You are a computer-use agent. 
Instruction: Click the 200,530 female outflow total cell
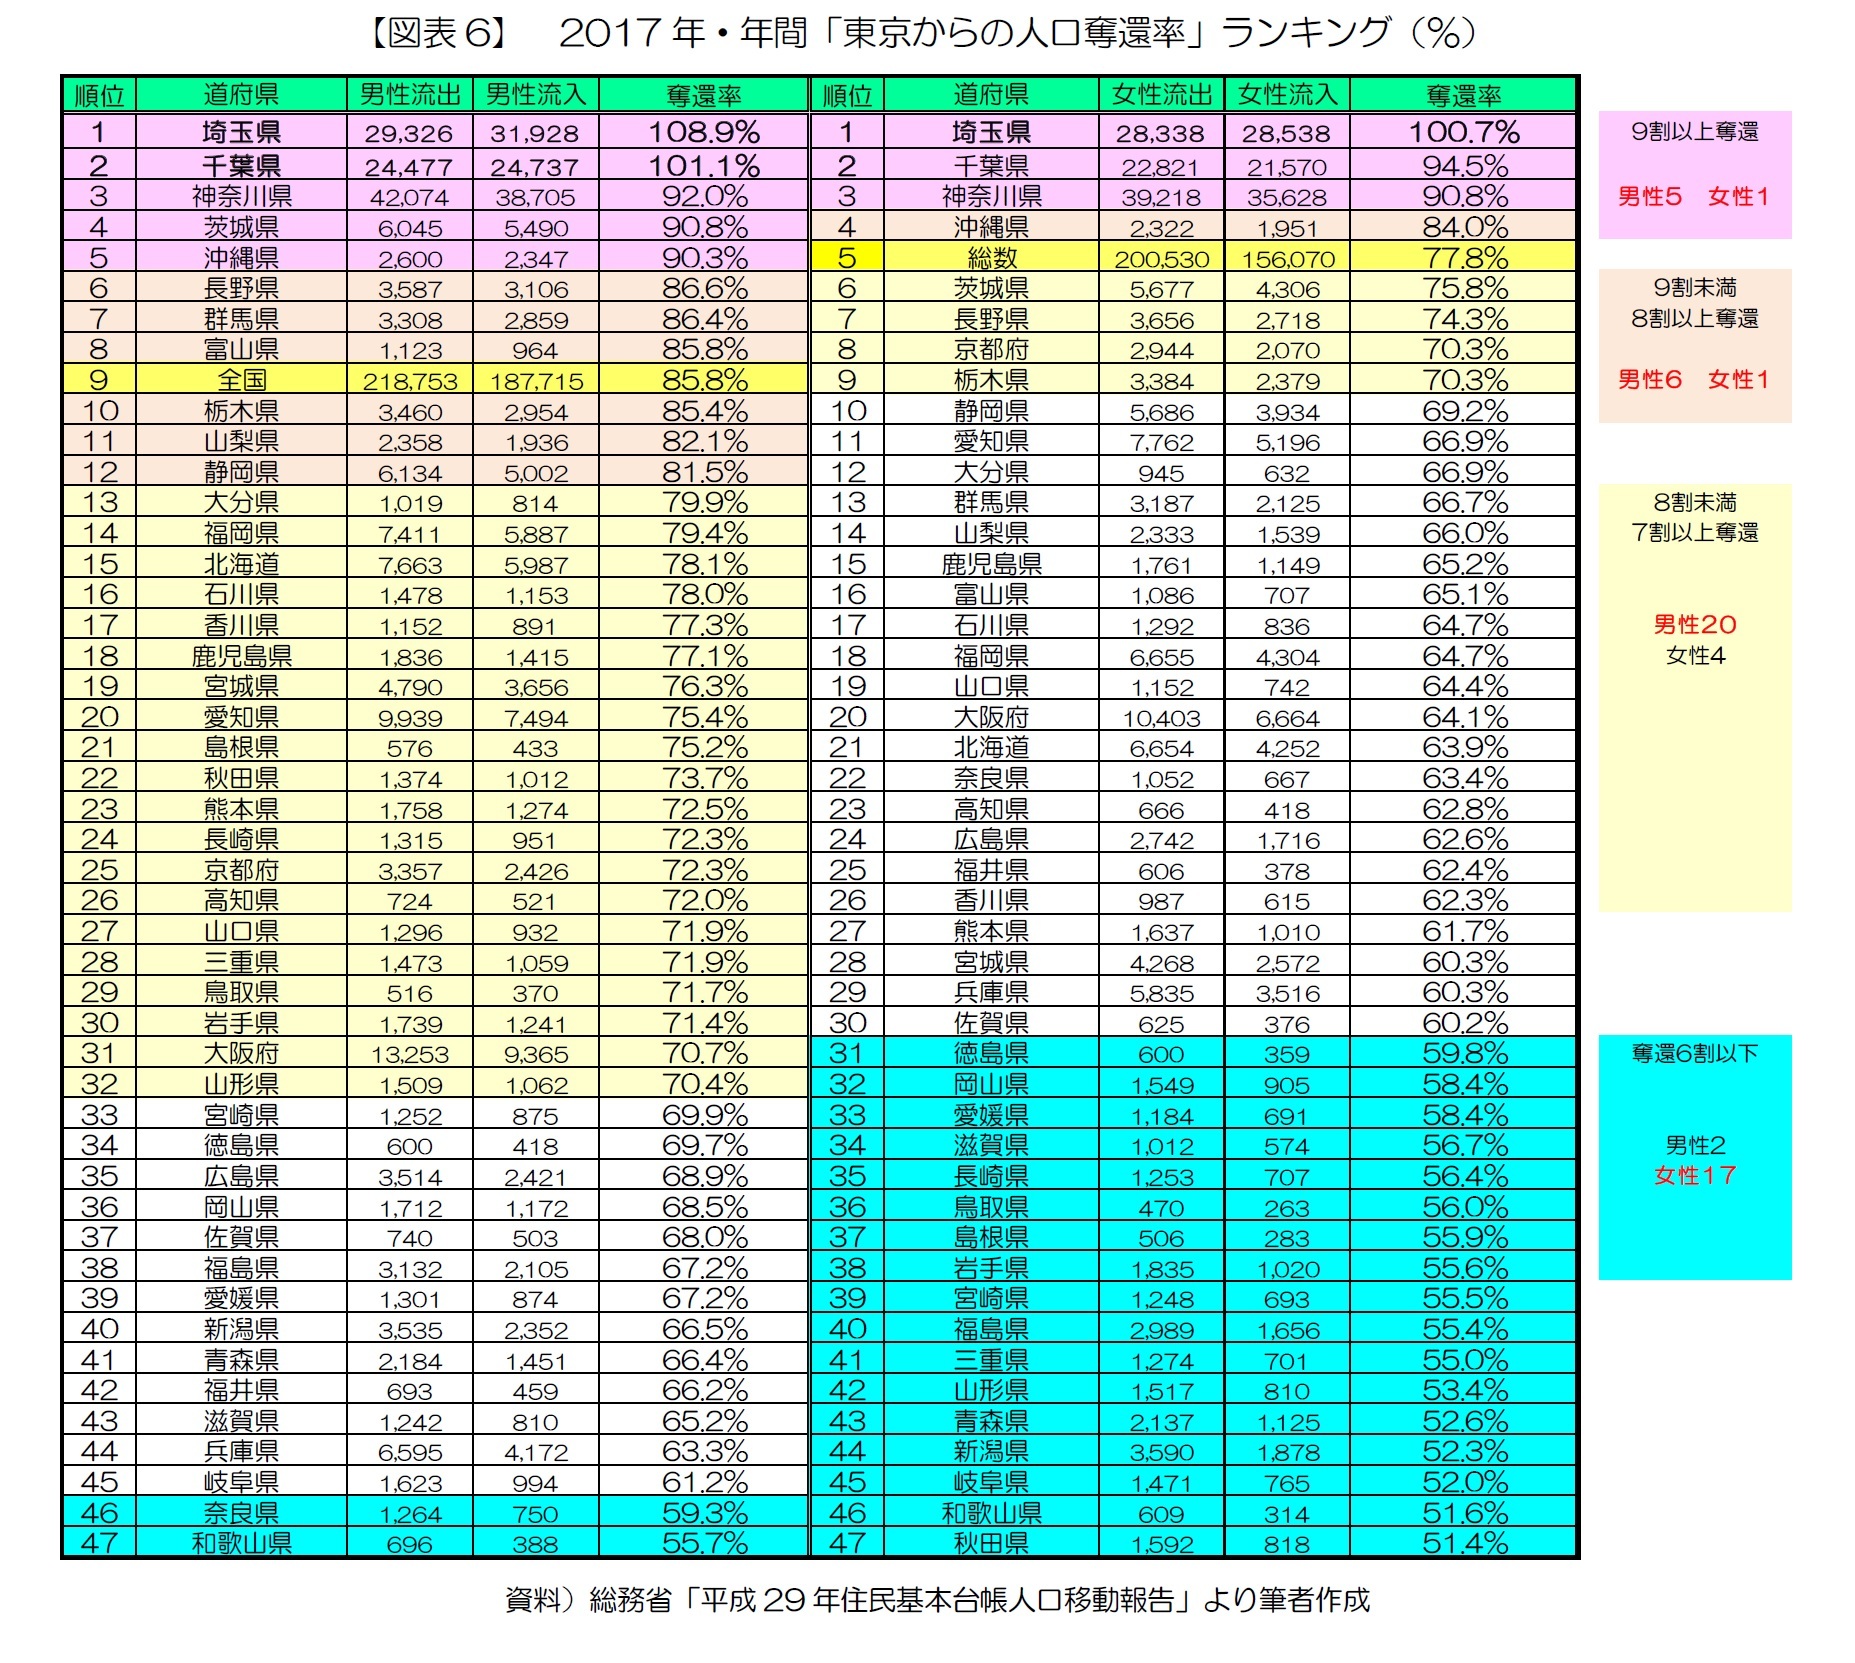tap(1161, 259)
